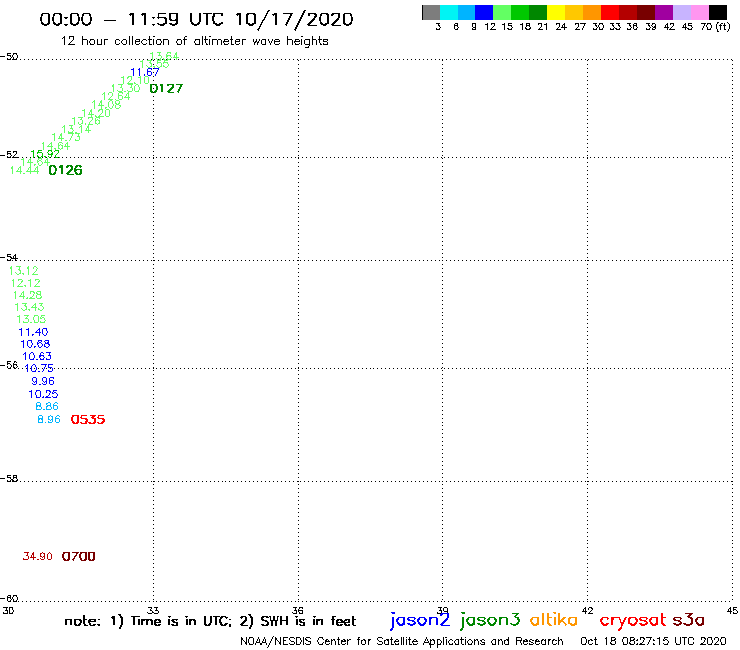740x650 pixels.
Task: Click the -54 latitude axis label
Action: click(9, 257)
